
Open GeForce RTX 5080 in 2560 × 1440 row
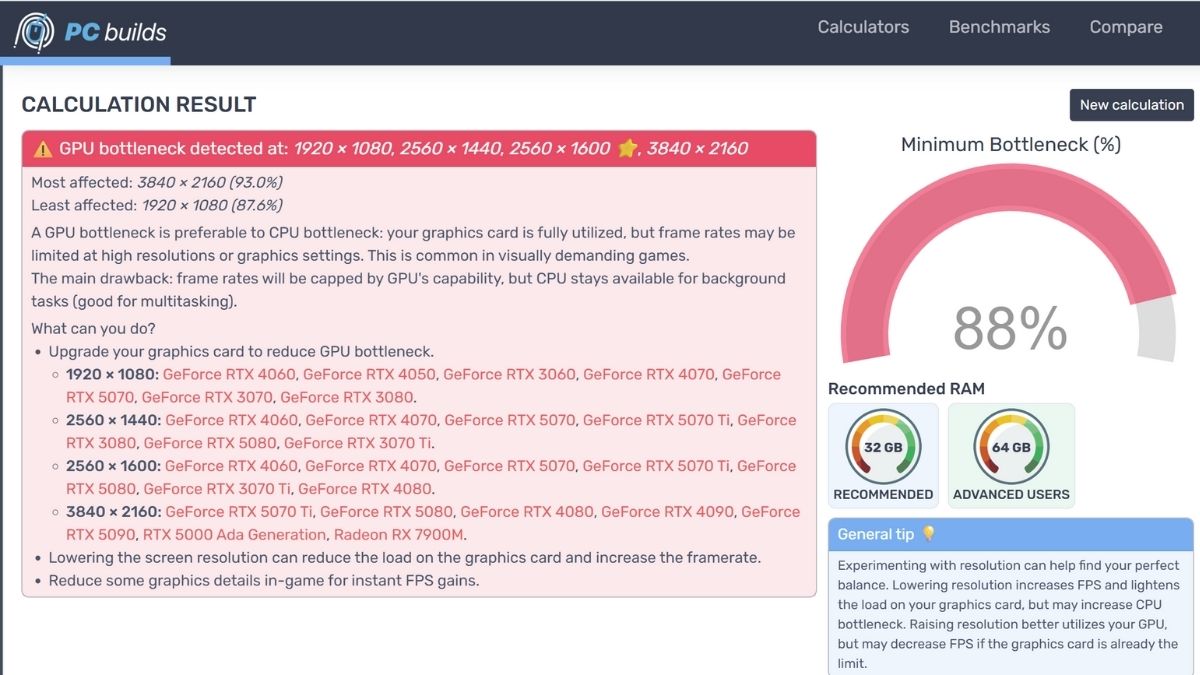point(209,443)
